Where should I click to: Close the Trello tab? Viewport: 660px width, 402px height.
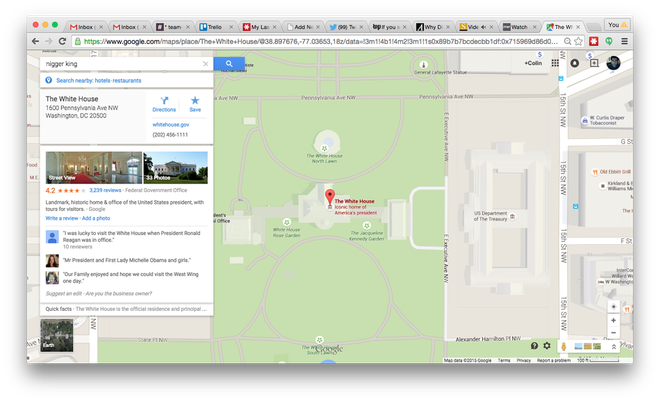231,27
